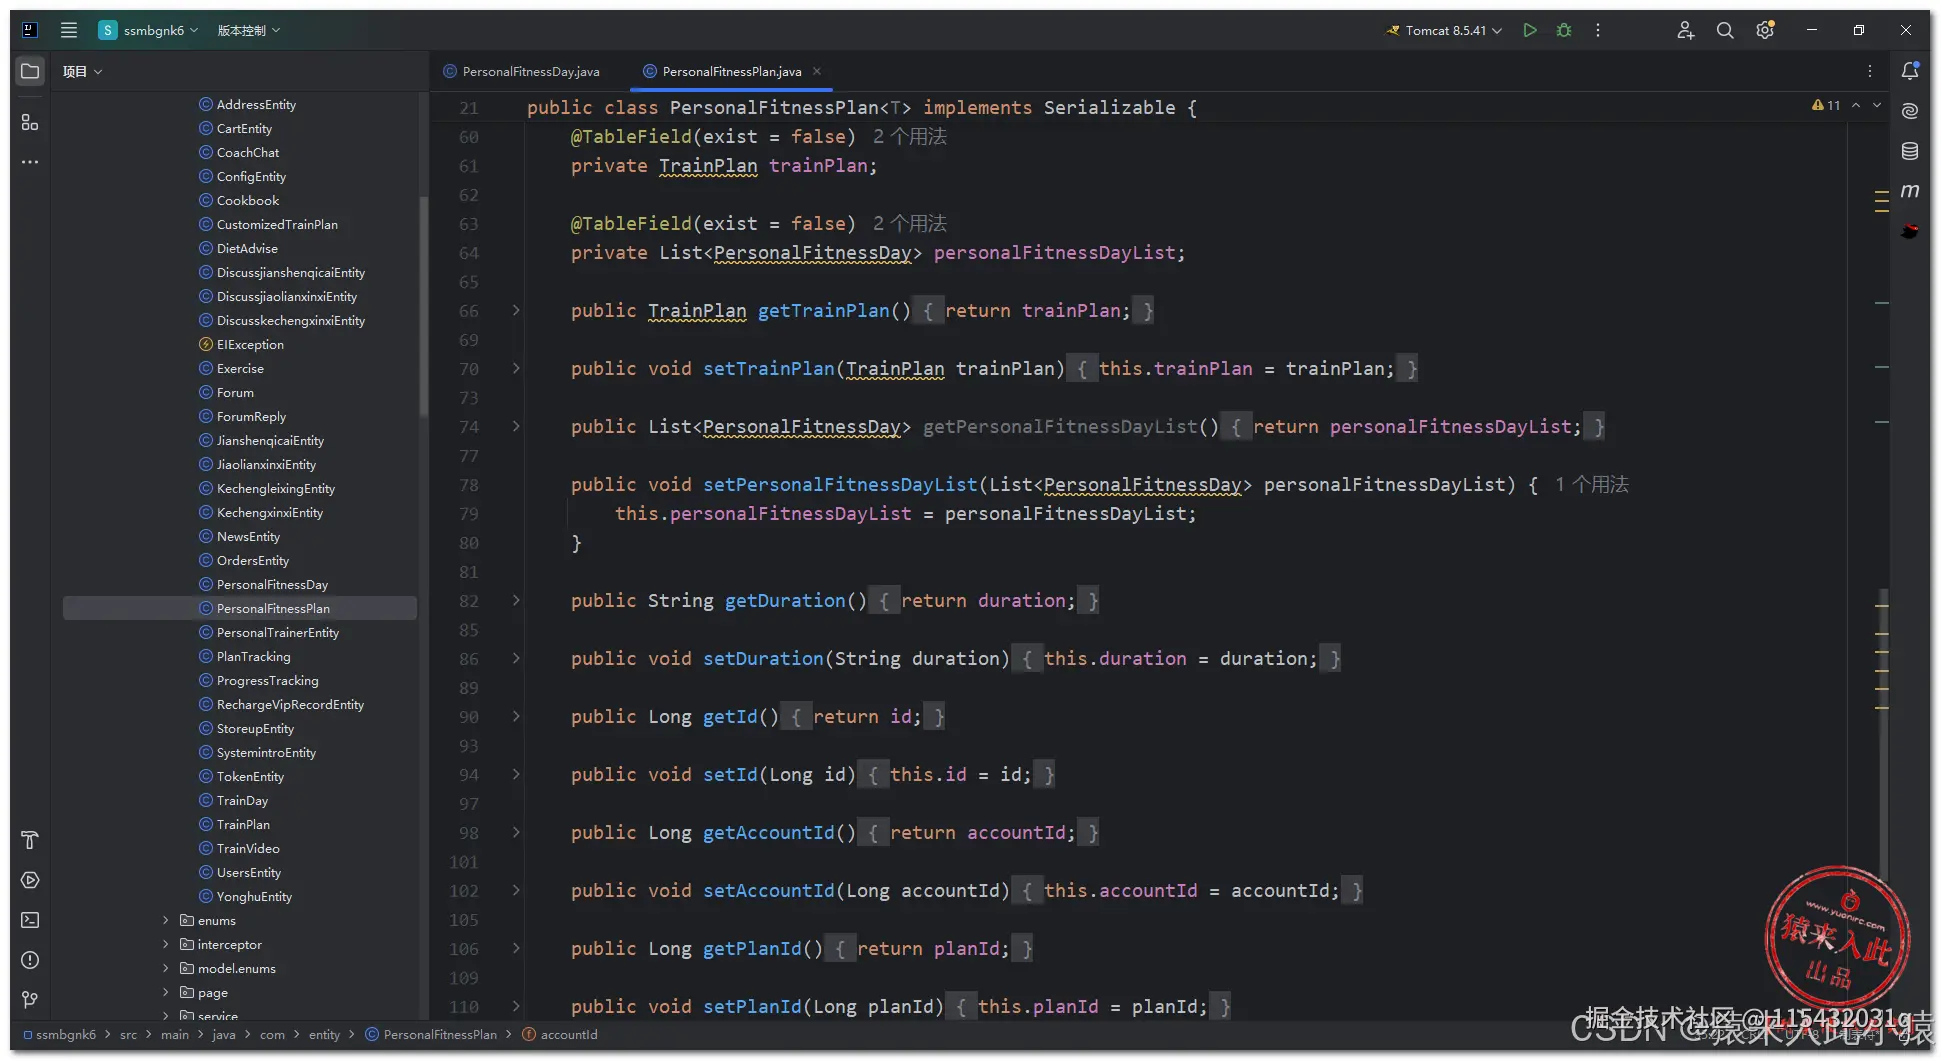This screenshot has height=1061, width=1941.
Task: Open the Tomcat 8.5.41 run configuration dropdown
Action: click(x=1444, y=30)
